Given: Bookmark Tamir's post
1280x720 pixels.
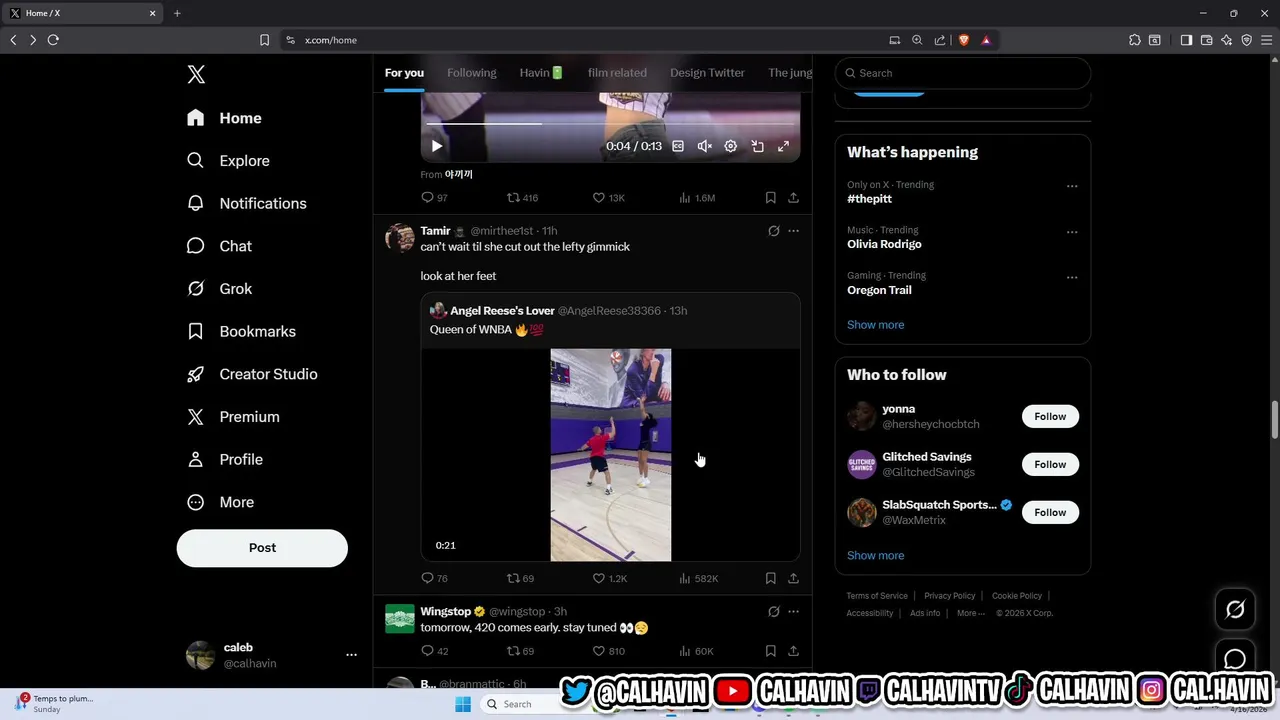Looking at the screenshot, I should tap(770, 578).
